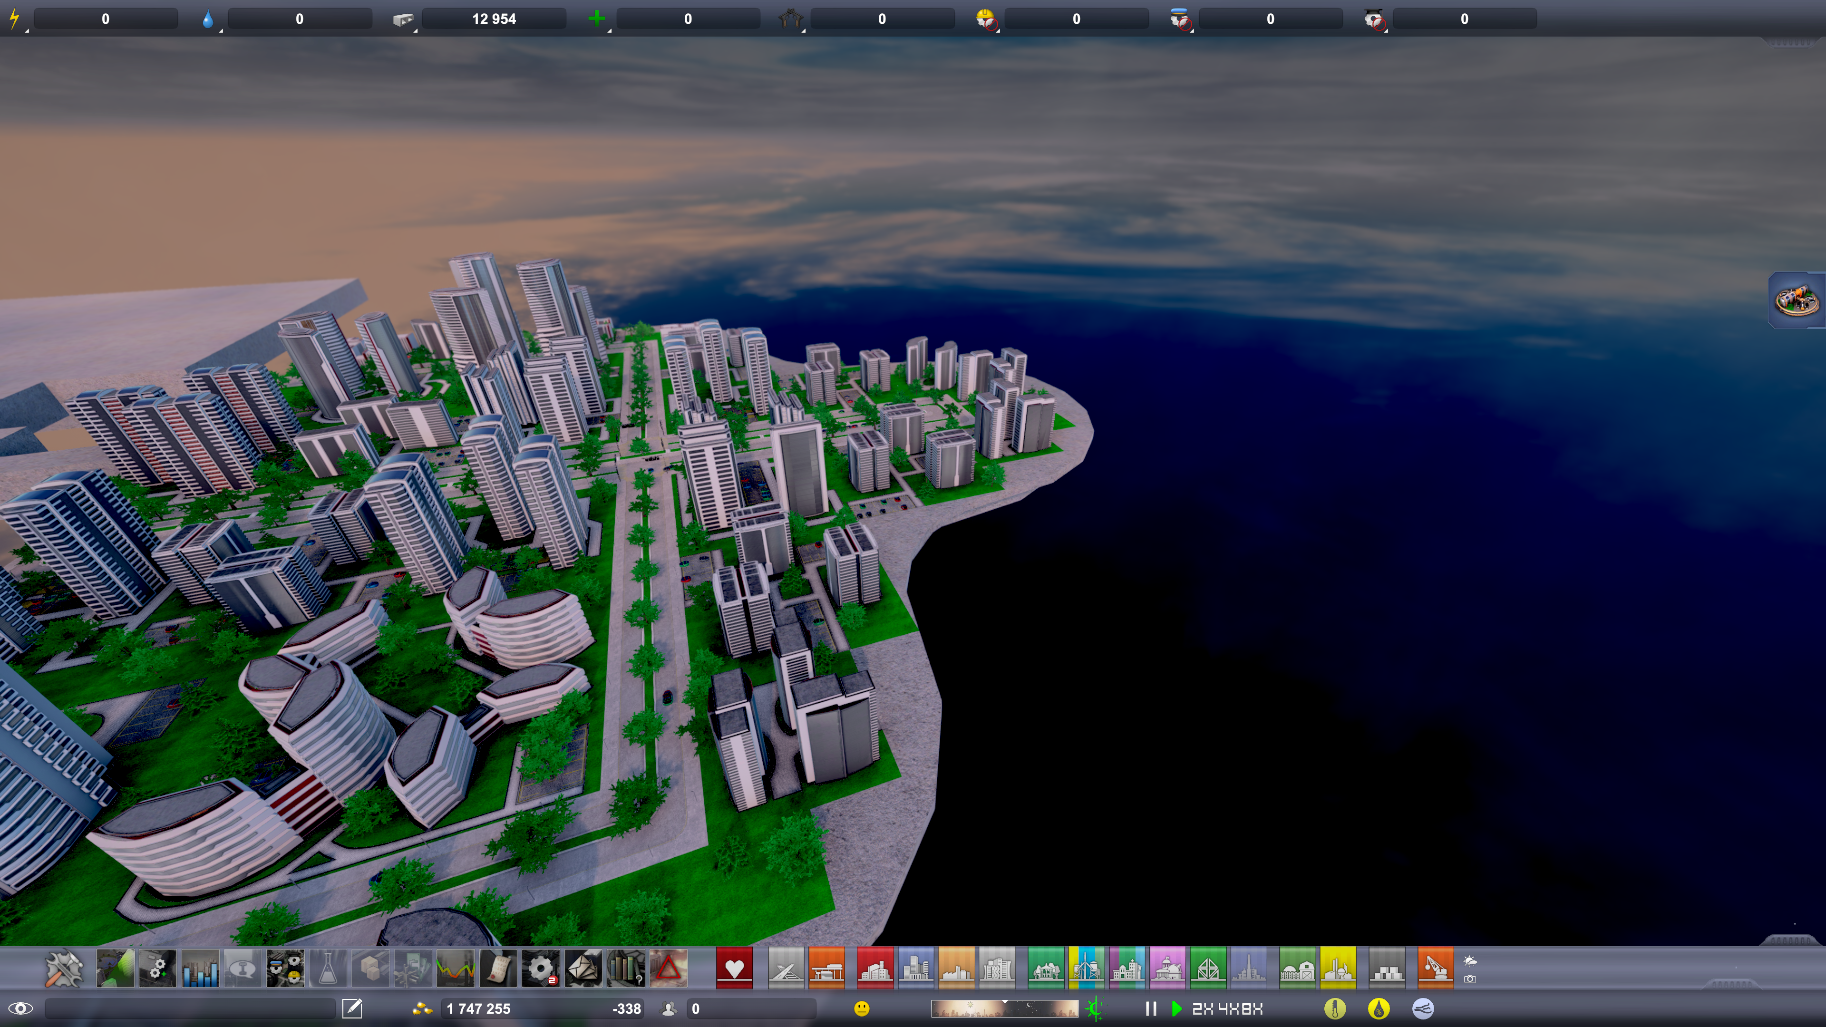Viewport: 1826px width, 1027px height.
Task: Expand the water counter dropdown
Action: (x=221, y=31)
